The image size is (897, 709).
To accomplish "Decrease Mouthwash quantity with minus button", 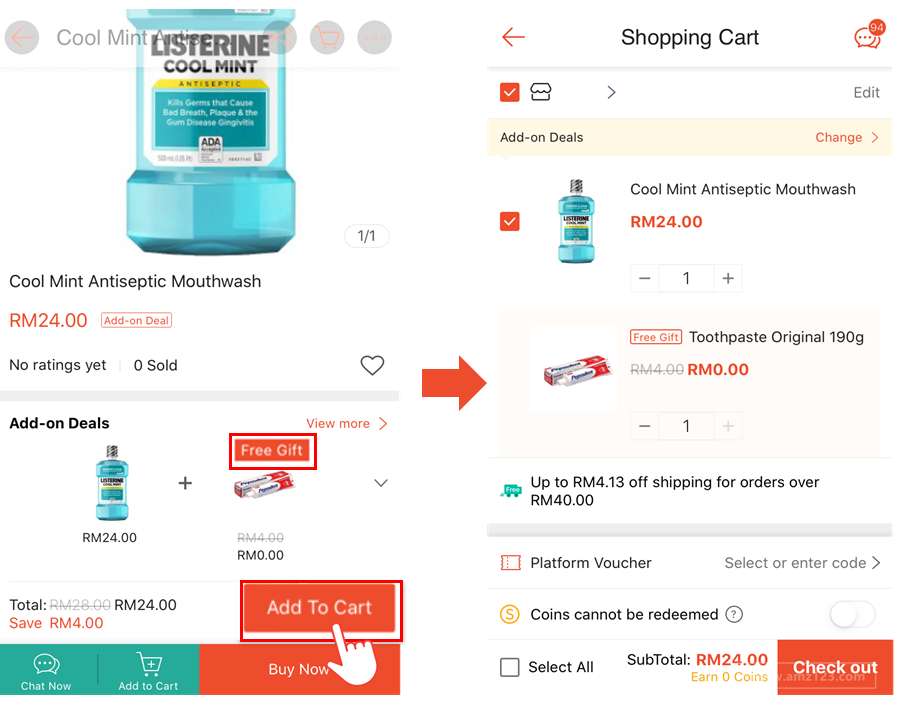I will (645, 279).
